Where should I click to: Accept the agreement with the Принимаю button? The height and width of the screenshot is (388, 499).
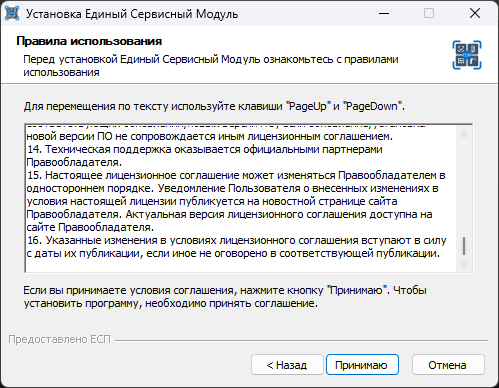coord(362,365)
